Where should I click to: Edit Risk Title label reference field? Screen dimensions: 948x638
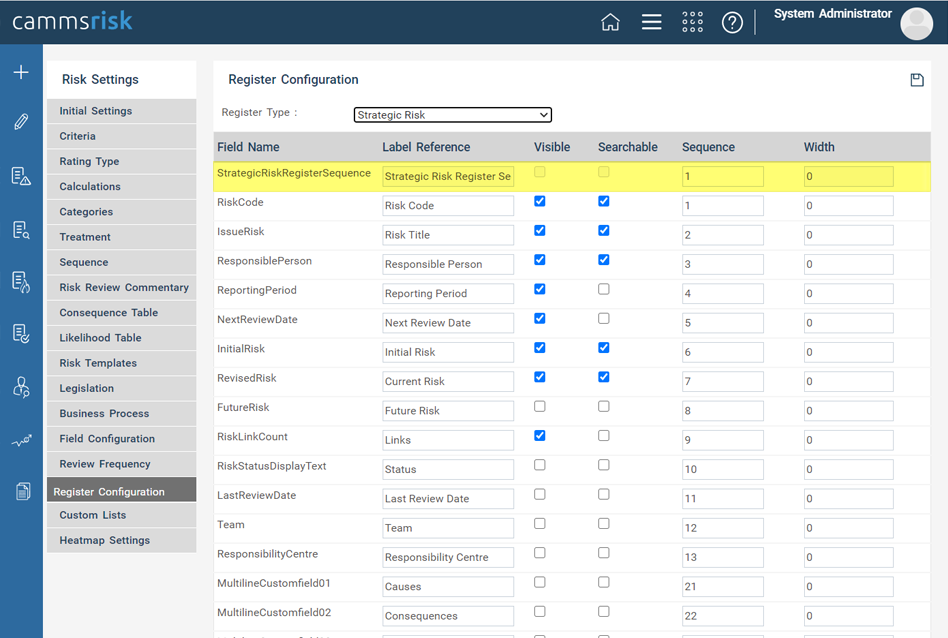coord(448,235)
